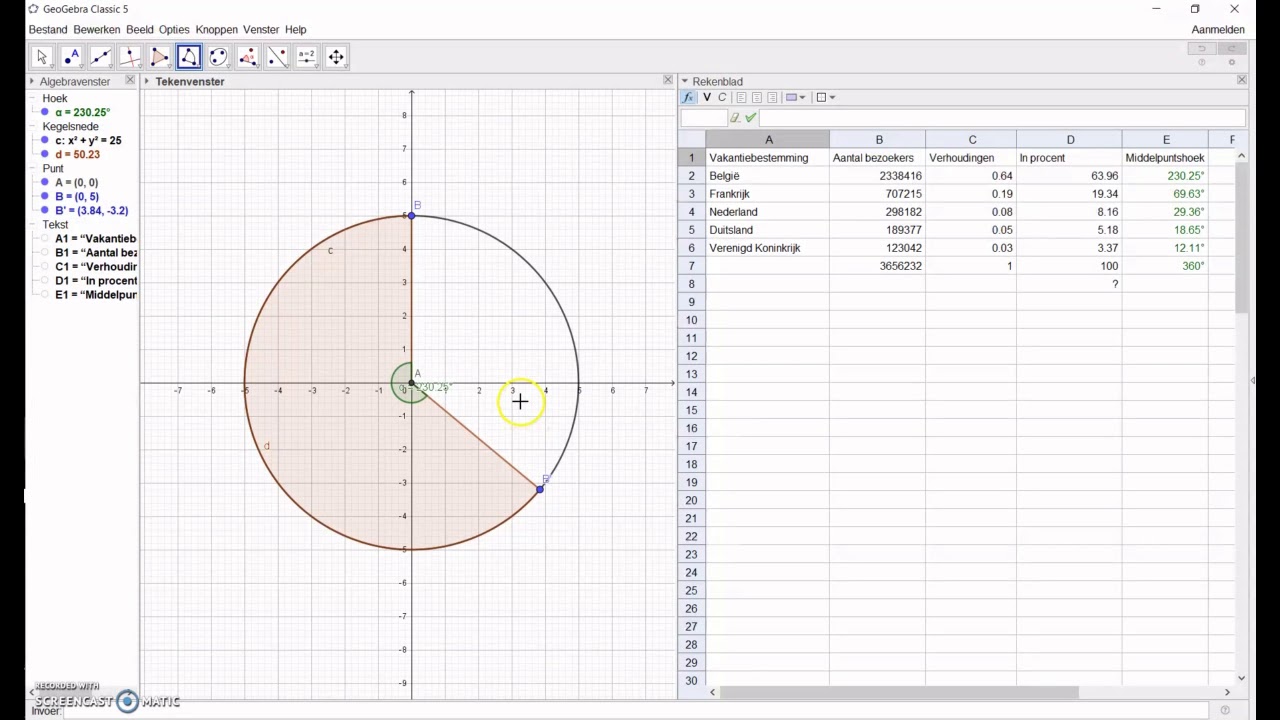Apply bold (V) formatting in spreadsheet

707,97
